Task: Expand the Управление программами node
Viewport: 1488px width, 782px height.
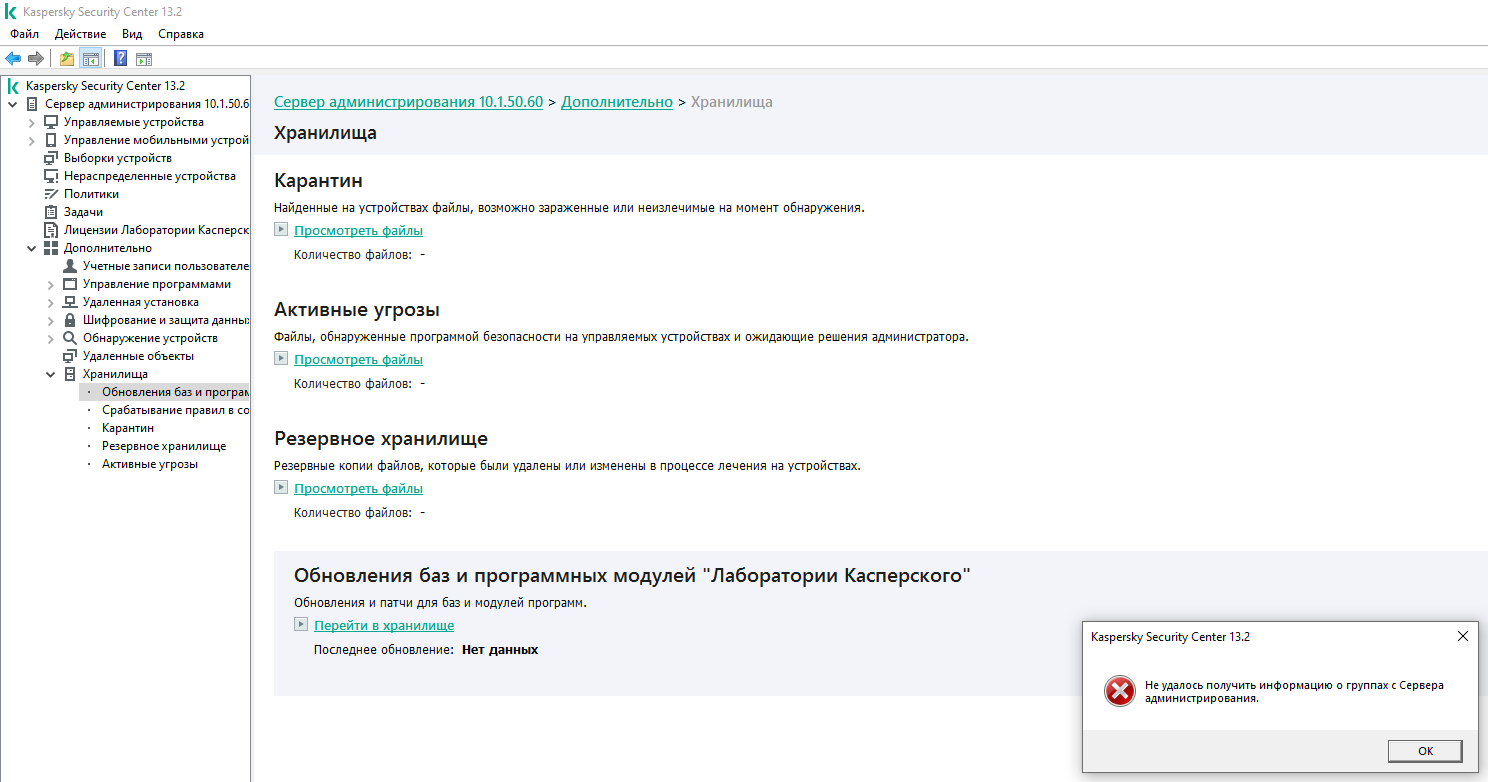Action: 50,284
